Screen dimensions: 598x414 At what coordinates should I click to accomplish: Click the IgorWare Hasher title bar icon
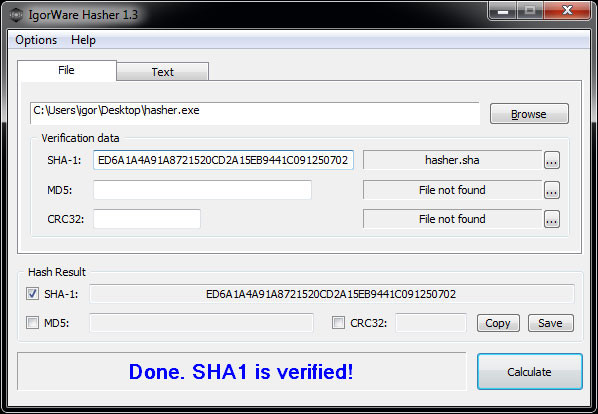[16, 15]
